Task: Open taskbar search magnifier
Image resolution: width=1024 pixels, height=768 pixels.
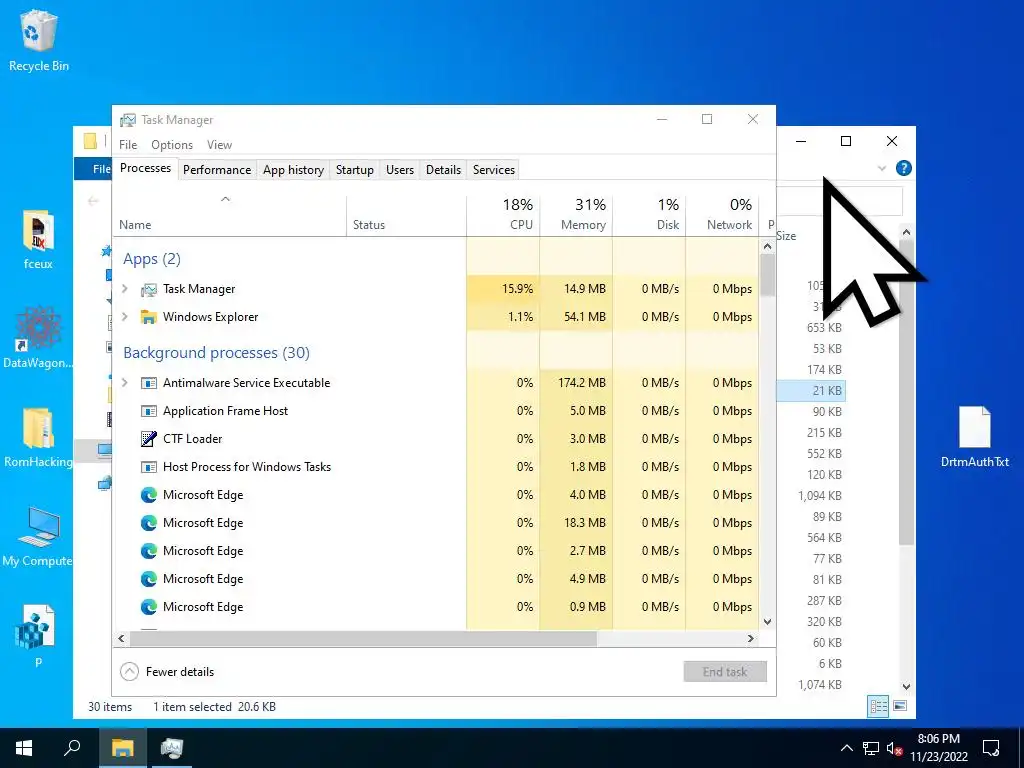Action: [72, 748]
